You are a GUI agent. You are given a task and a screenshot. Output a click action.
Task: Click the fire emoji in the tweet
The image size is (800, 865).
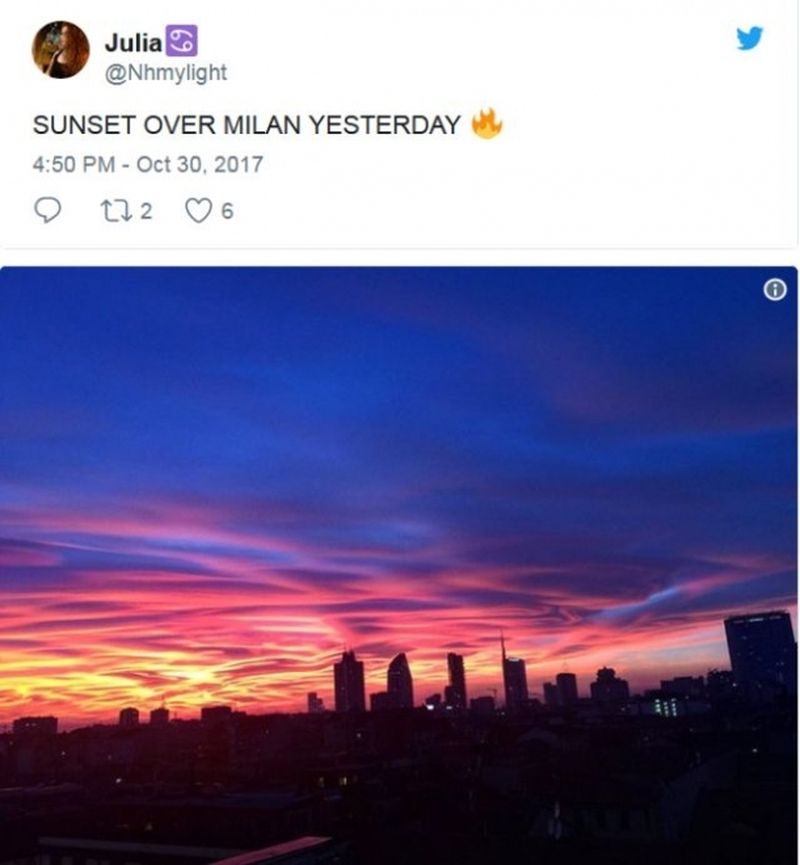[487, 124]
